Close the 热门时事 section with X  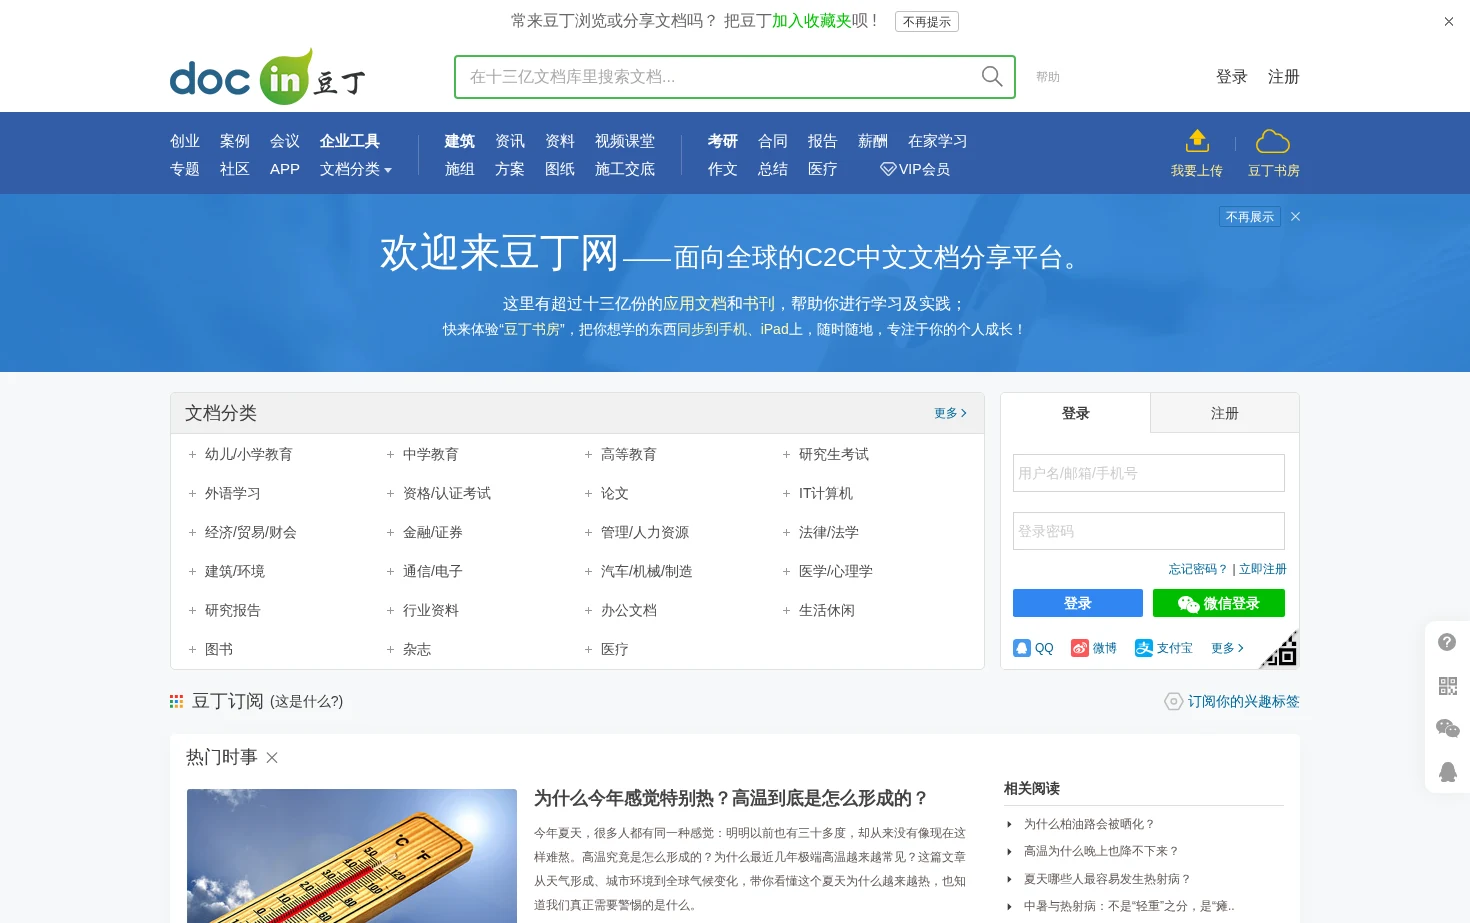pyautogui.click(x=272, y=758)
